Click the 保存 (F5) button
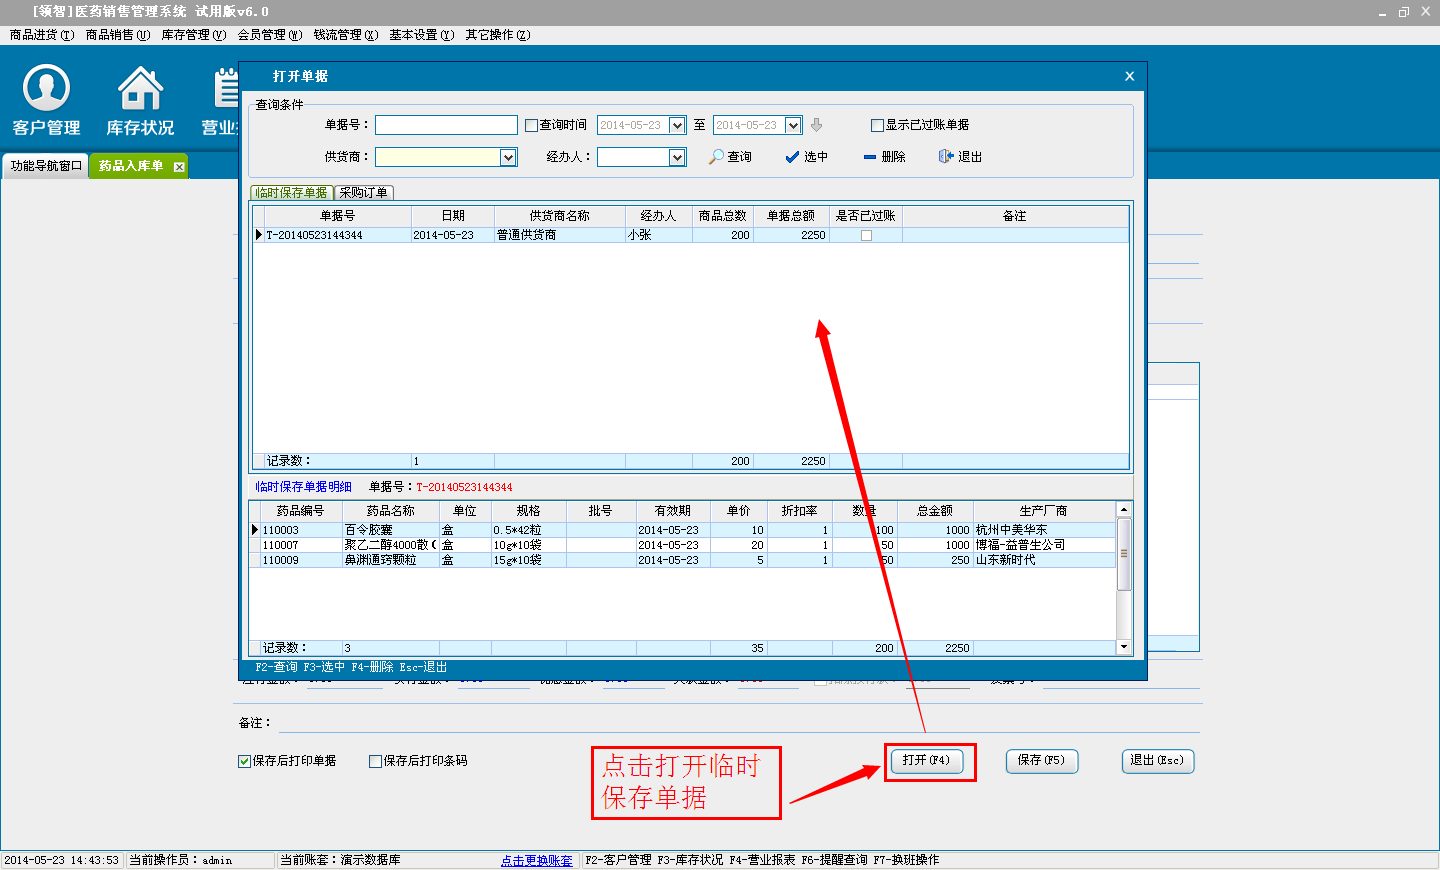 click(x=1041, y=761)
